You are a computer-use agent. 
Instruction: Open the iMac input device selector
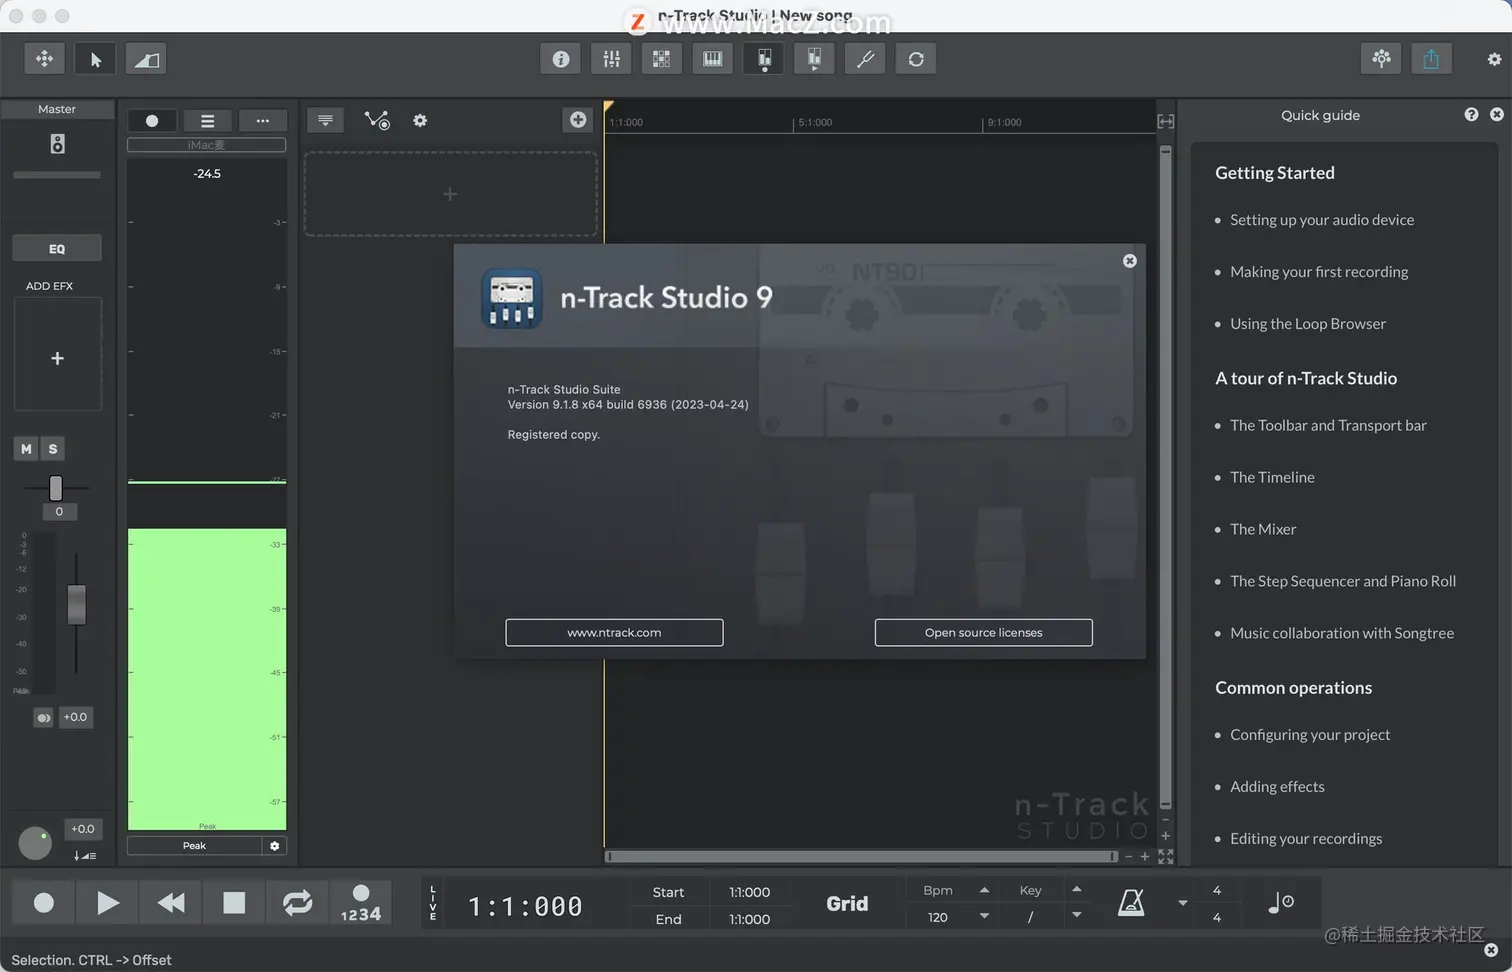point(206,145)
